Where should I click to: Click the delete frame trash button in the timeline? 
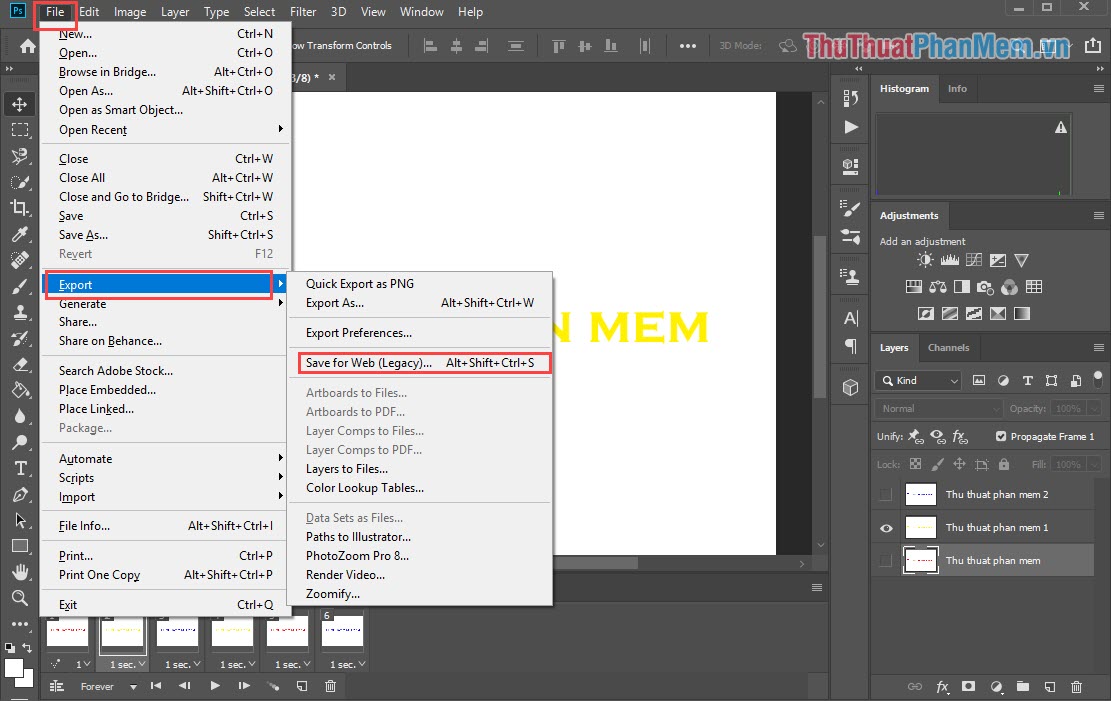pyautogui.click(x=331, y=686)
